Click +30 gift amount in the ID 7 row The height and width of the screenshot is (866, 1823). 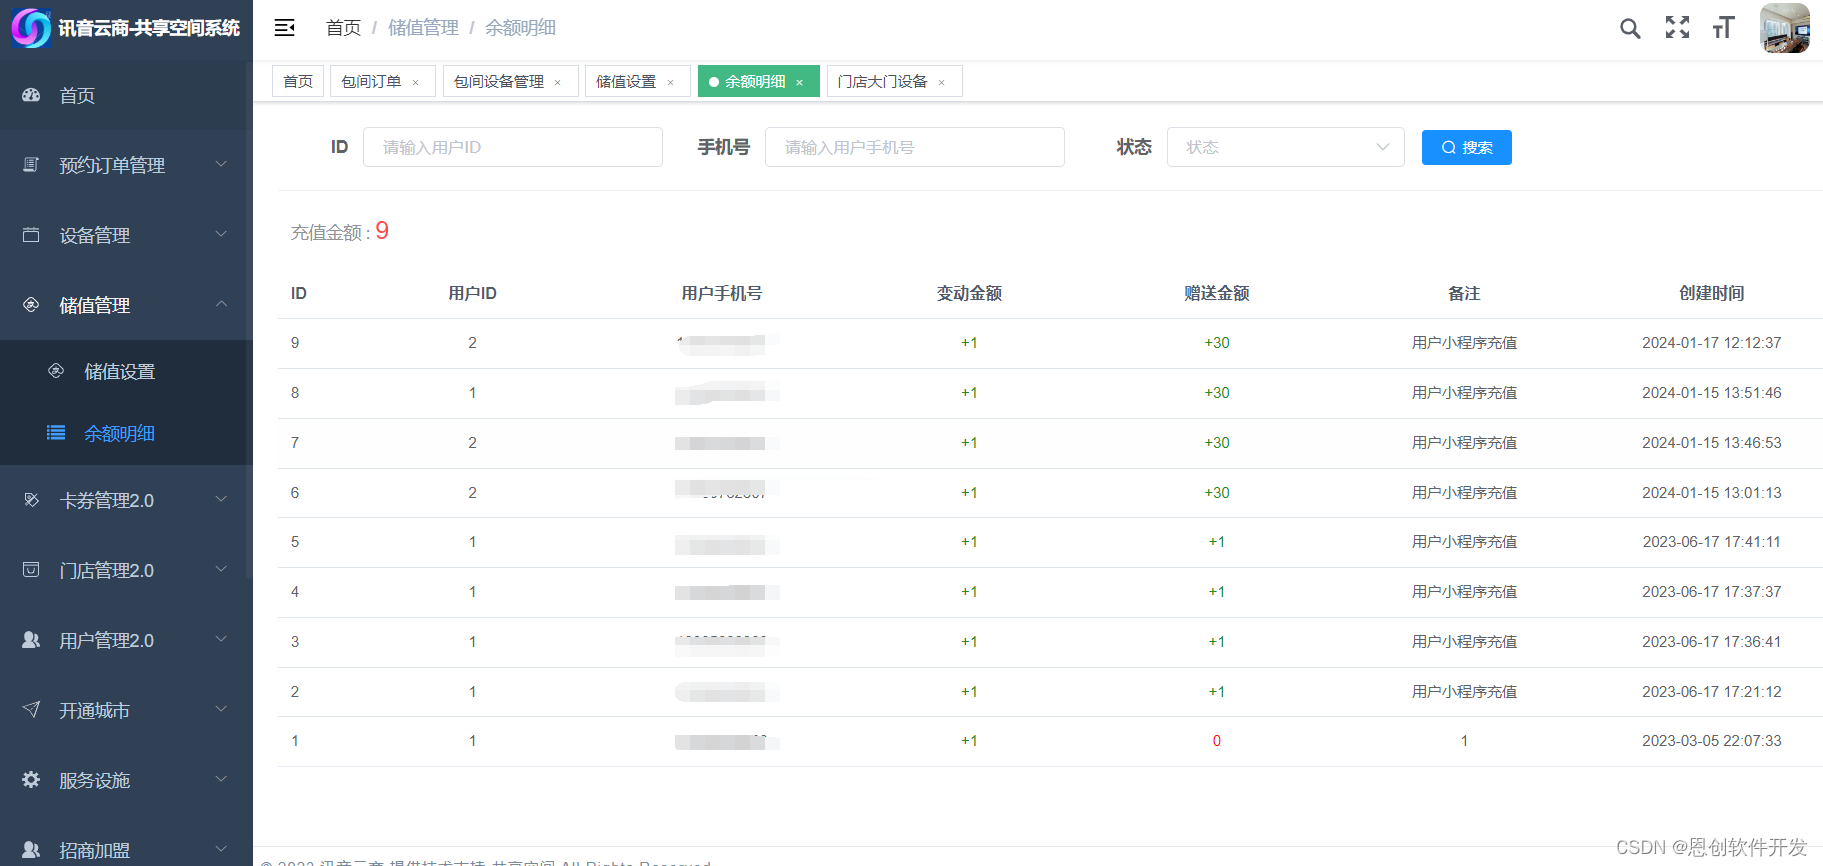(x=1217, y=443)
